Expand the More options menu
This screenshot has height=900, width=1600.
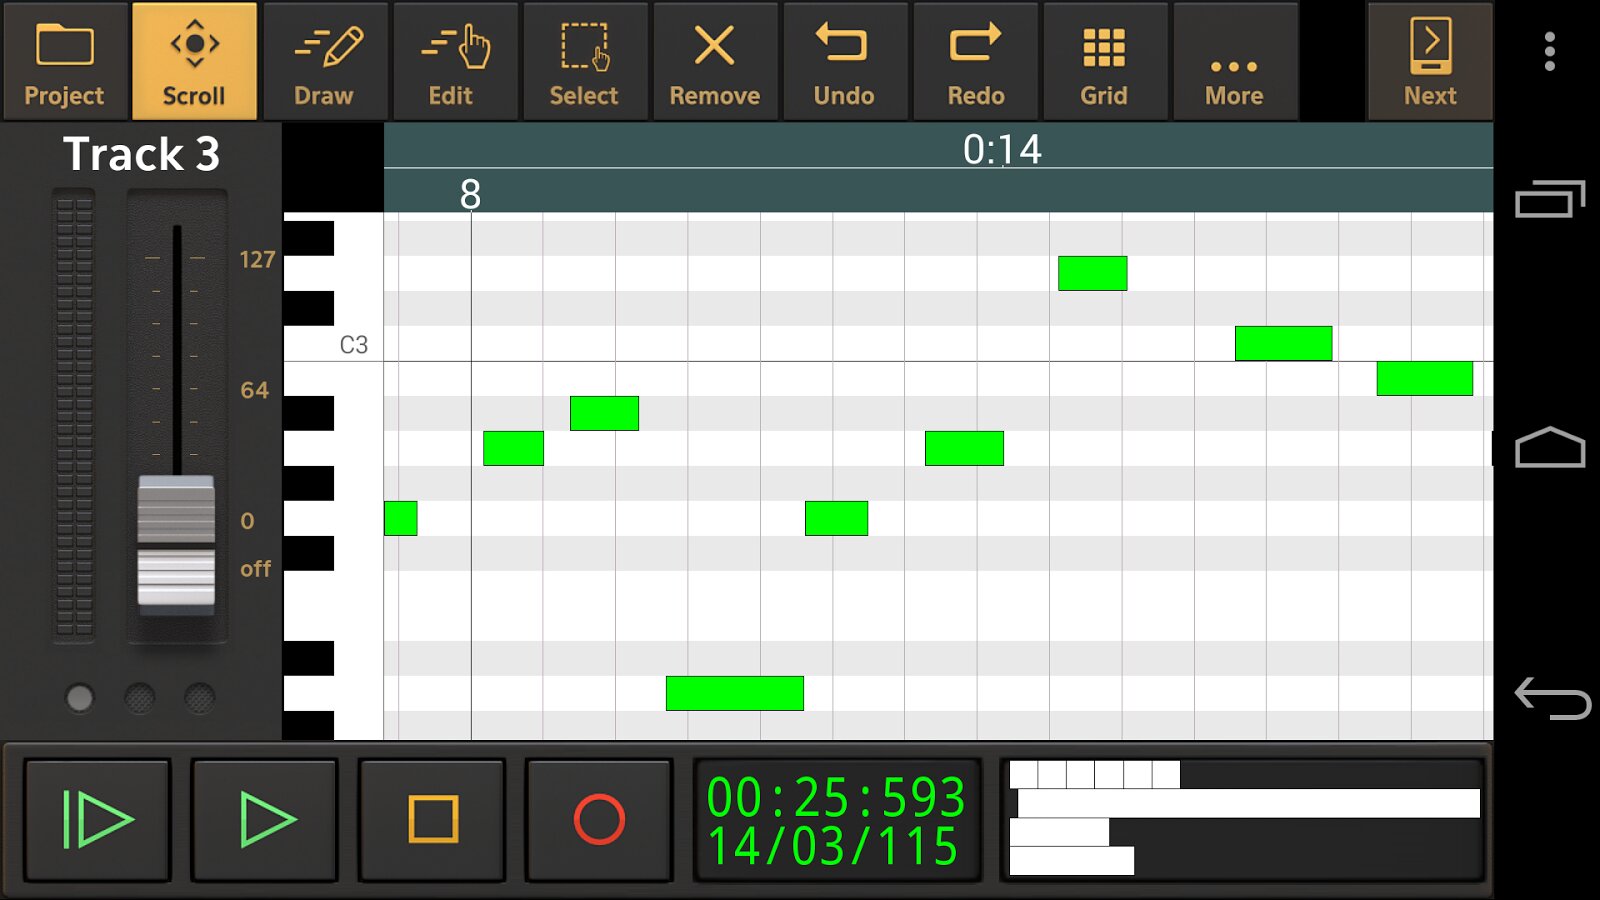1235,61
